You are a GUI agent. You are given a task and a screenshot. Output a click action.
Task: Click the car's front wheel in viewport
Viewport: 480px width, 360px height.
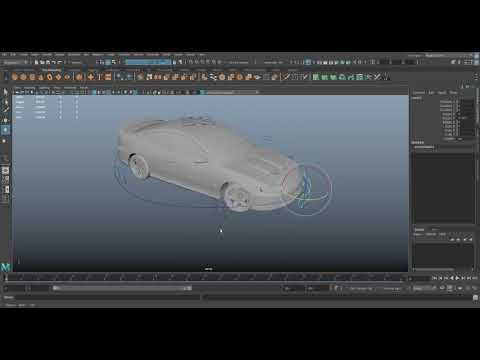click(237, 197)
